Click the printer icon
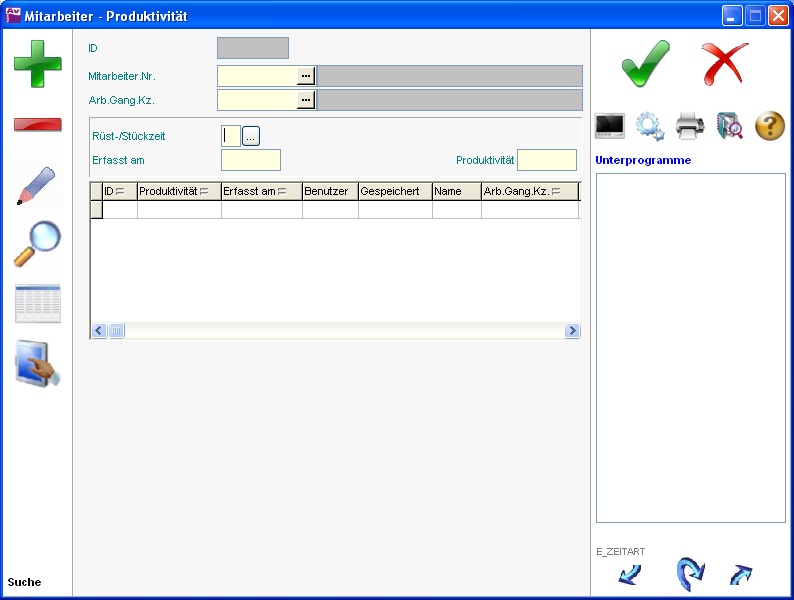The image size is (794, 600). click(690, 126)
